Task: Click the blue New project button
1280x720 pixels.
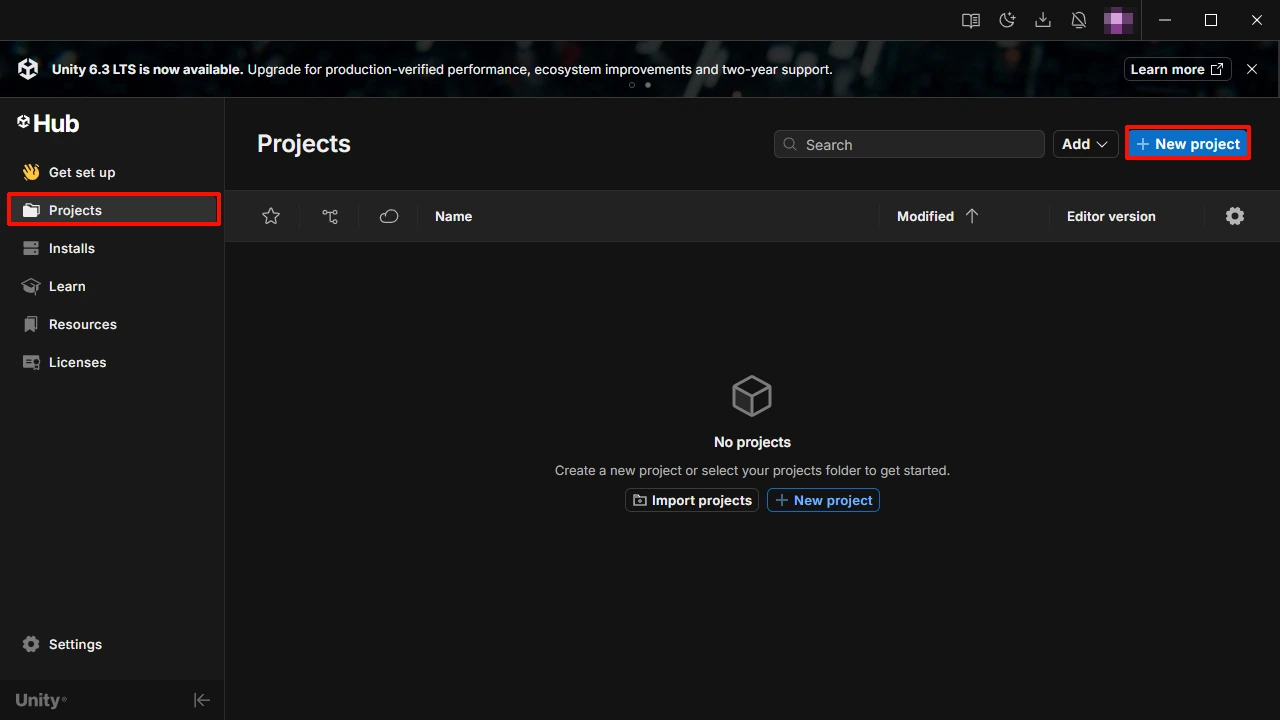Action: pyautogui.click(x=1188, y=144)
